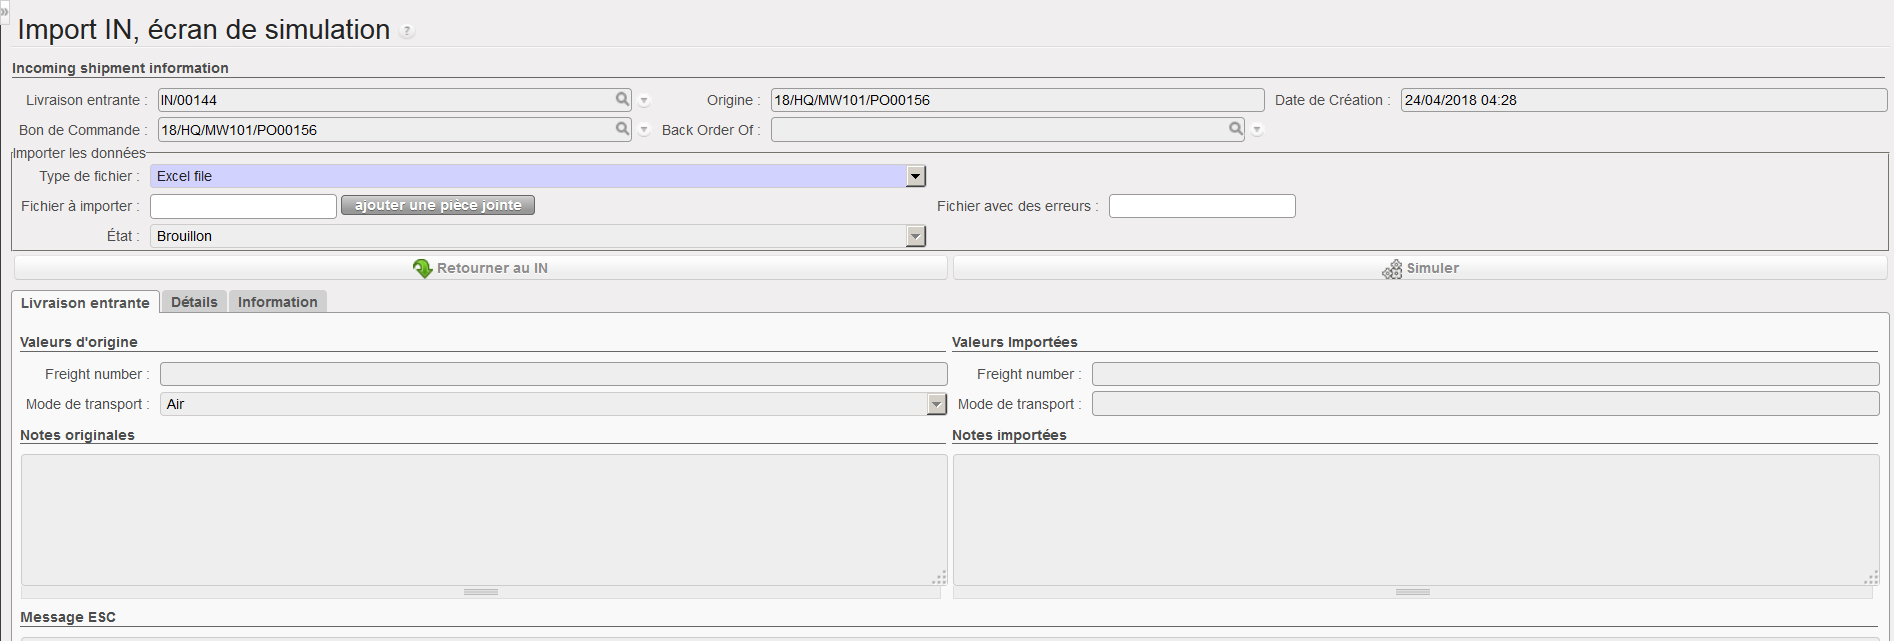Viewport: 1894px width, 641px height.
Task: Switch to the Détails tab
Action: coord(194,302)
